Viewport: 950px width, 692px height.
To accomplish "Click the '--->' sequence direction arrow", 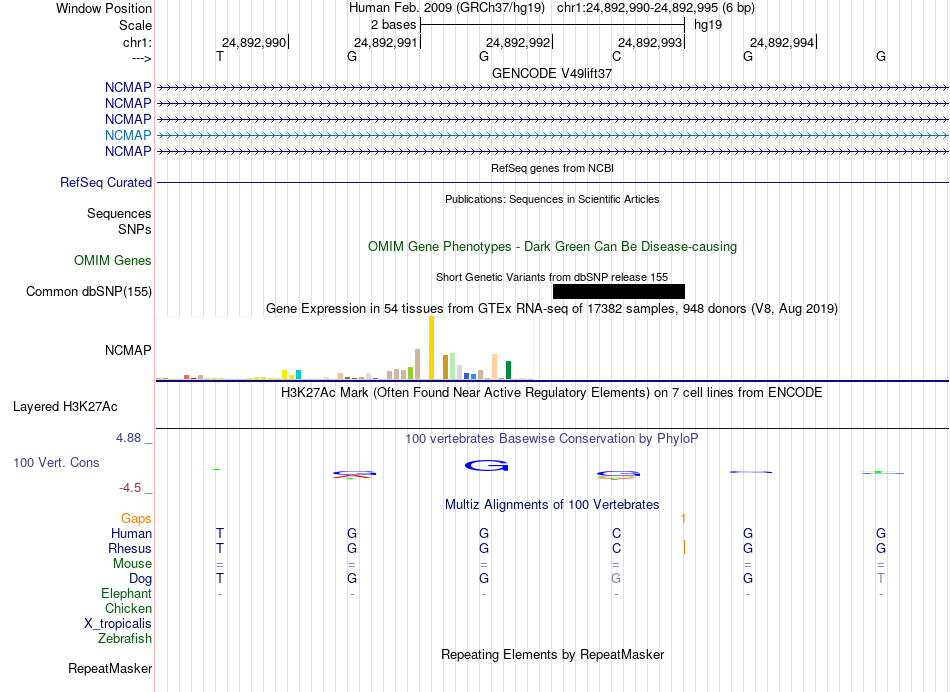I will pos(142,58).
